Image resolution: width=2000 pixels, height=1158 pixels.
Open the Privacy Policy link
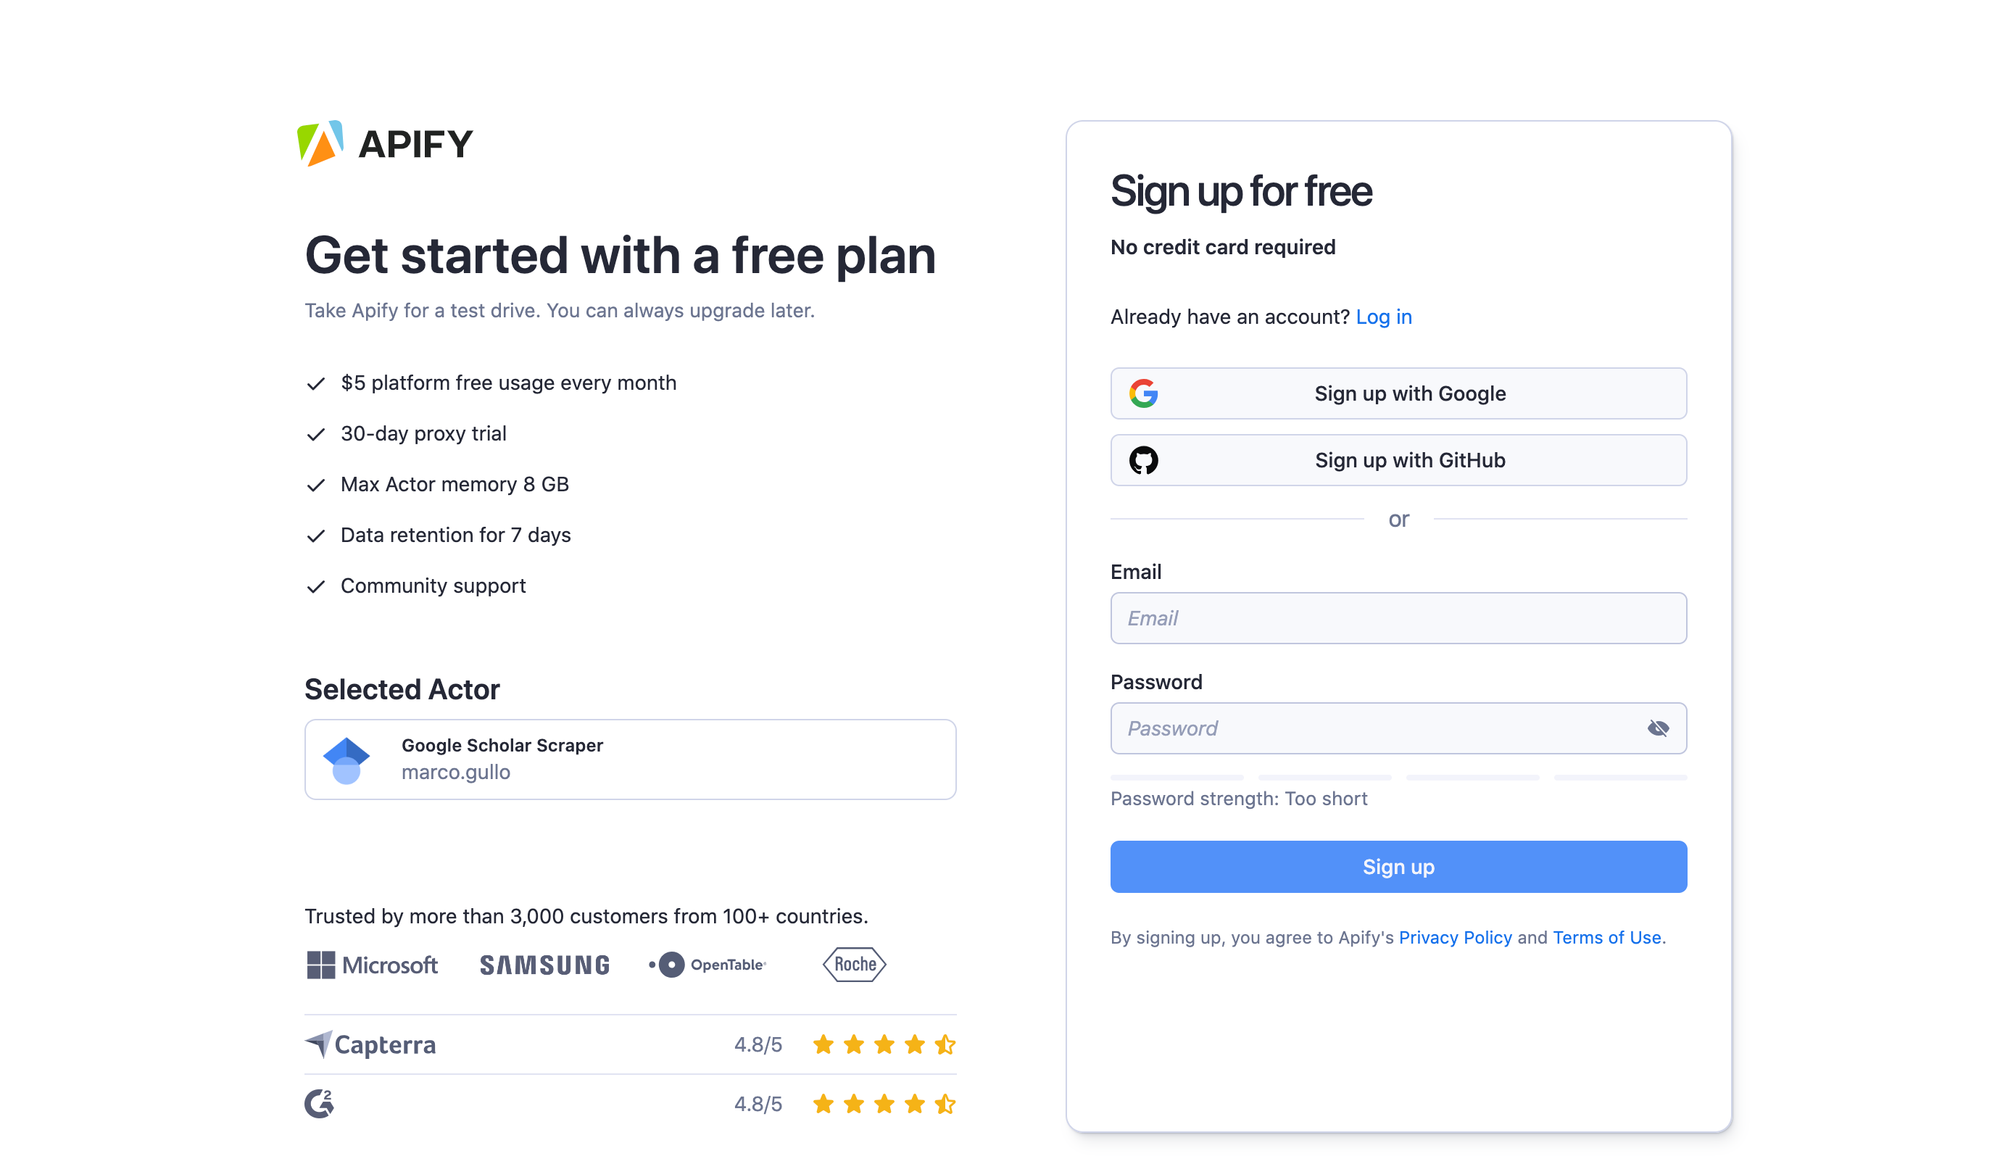click(x=1456, y=937)
